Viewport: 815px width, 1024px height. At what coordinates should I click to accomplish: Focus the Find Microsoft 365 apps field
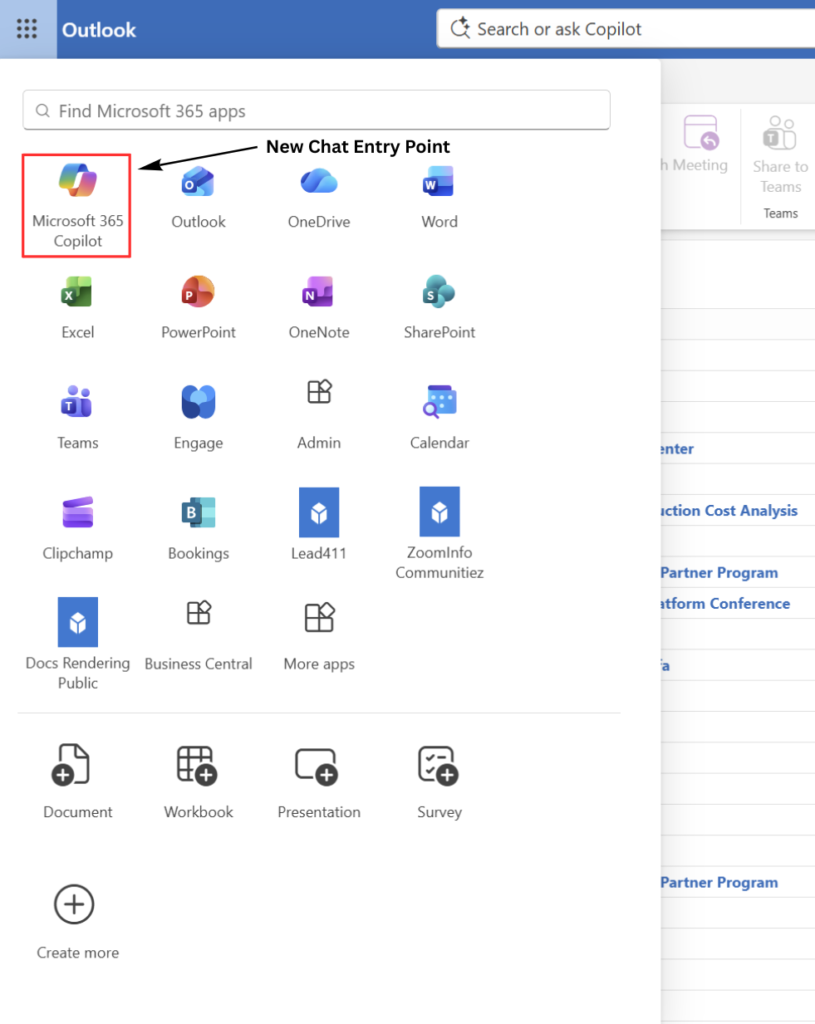coord(317,110)
